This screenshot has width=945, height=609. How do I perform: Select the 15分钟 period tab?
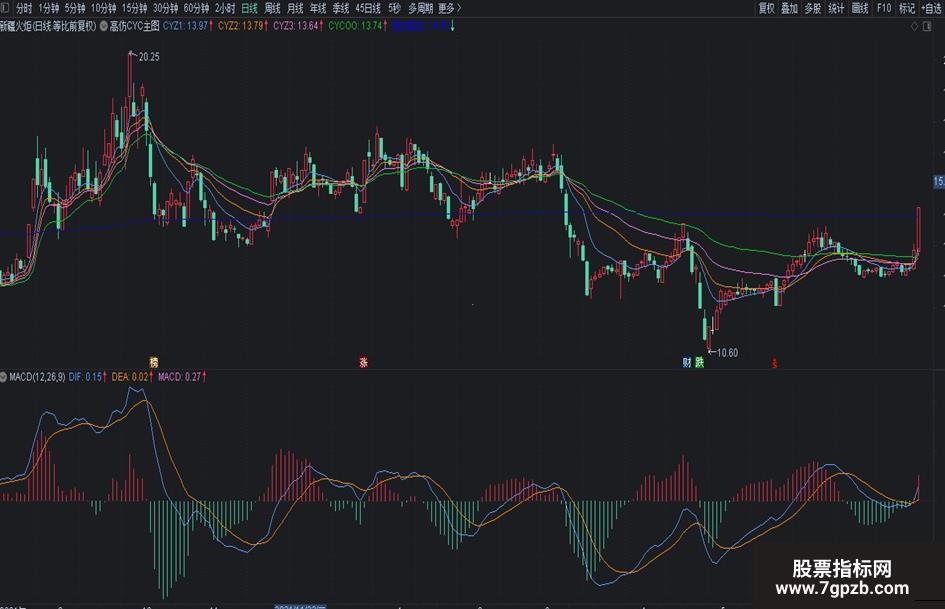134,8
